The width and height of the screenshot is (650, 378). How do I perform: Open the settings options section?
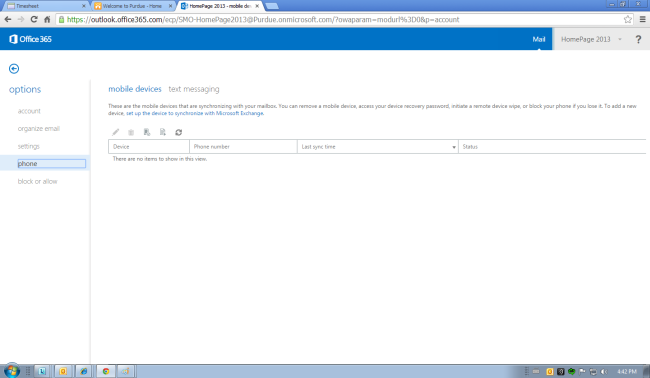(x=29, y=146)
